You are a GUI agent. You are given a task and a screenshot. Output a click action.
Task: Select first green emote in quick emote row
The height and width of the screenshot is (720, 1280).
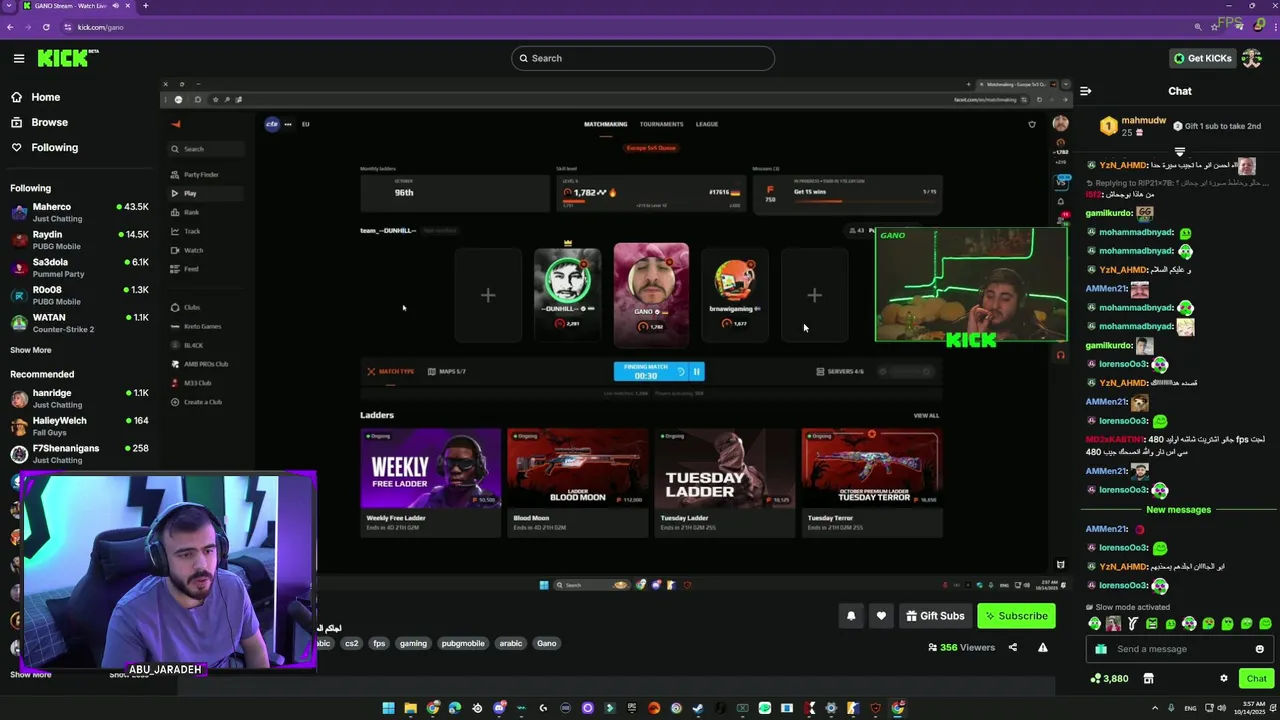point(1094,624)
